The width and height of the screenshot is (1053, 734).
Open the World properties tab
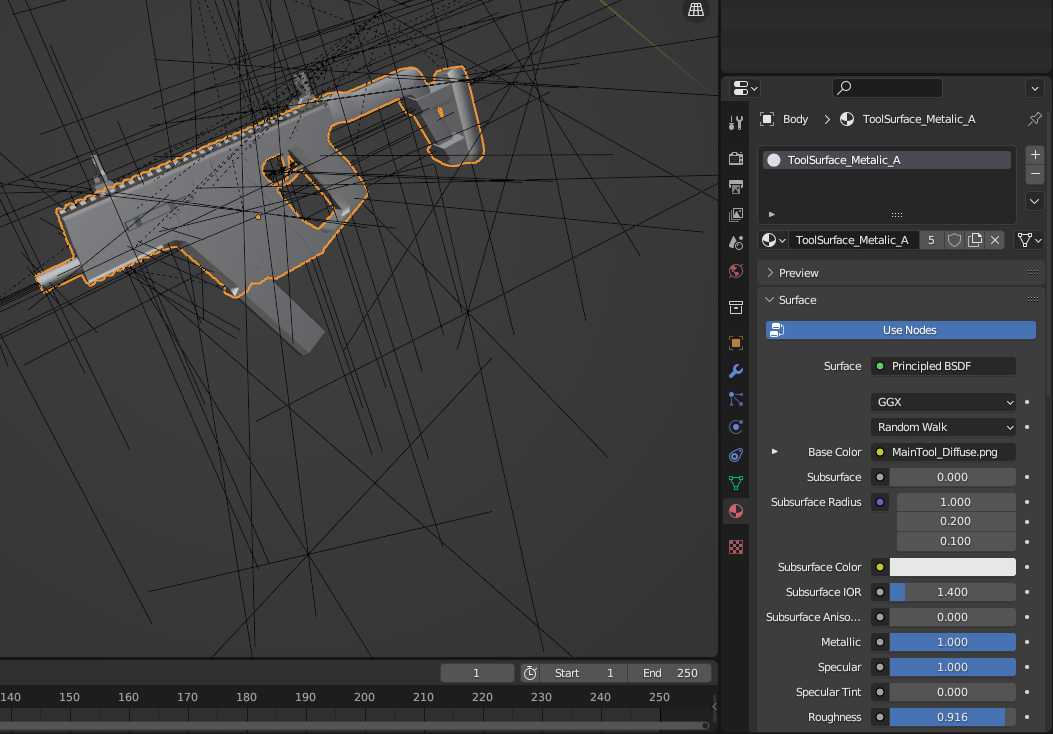pyautogui.click(x=736, y=271)
